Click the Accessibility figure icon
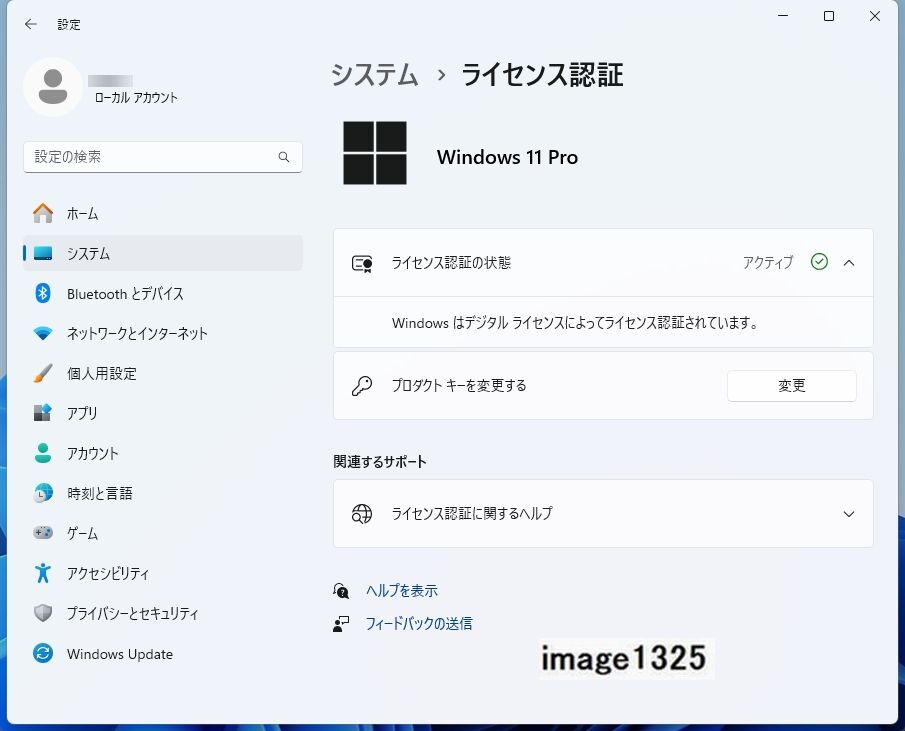905x731 pixels. 43,573
